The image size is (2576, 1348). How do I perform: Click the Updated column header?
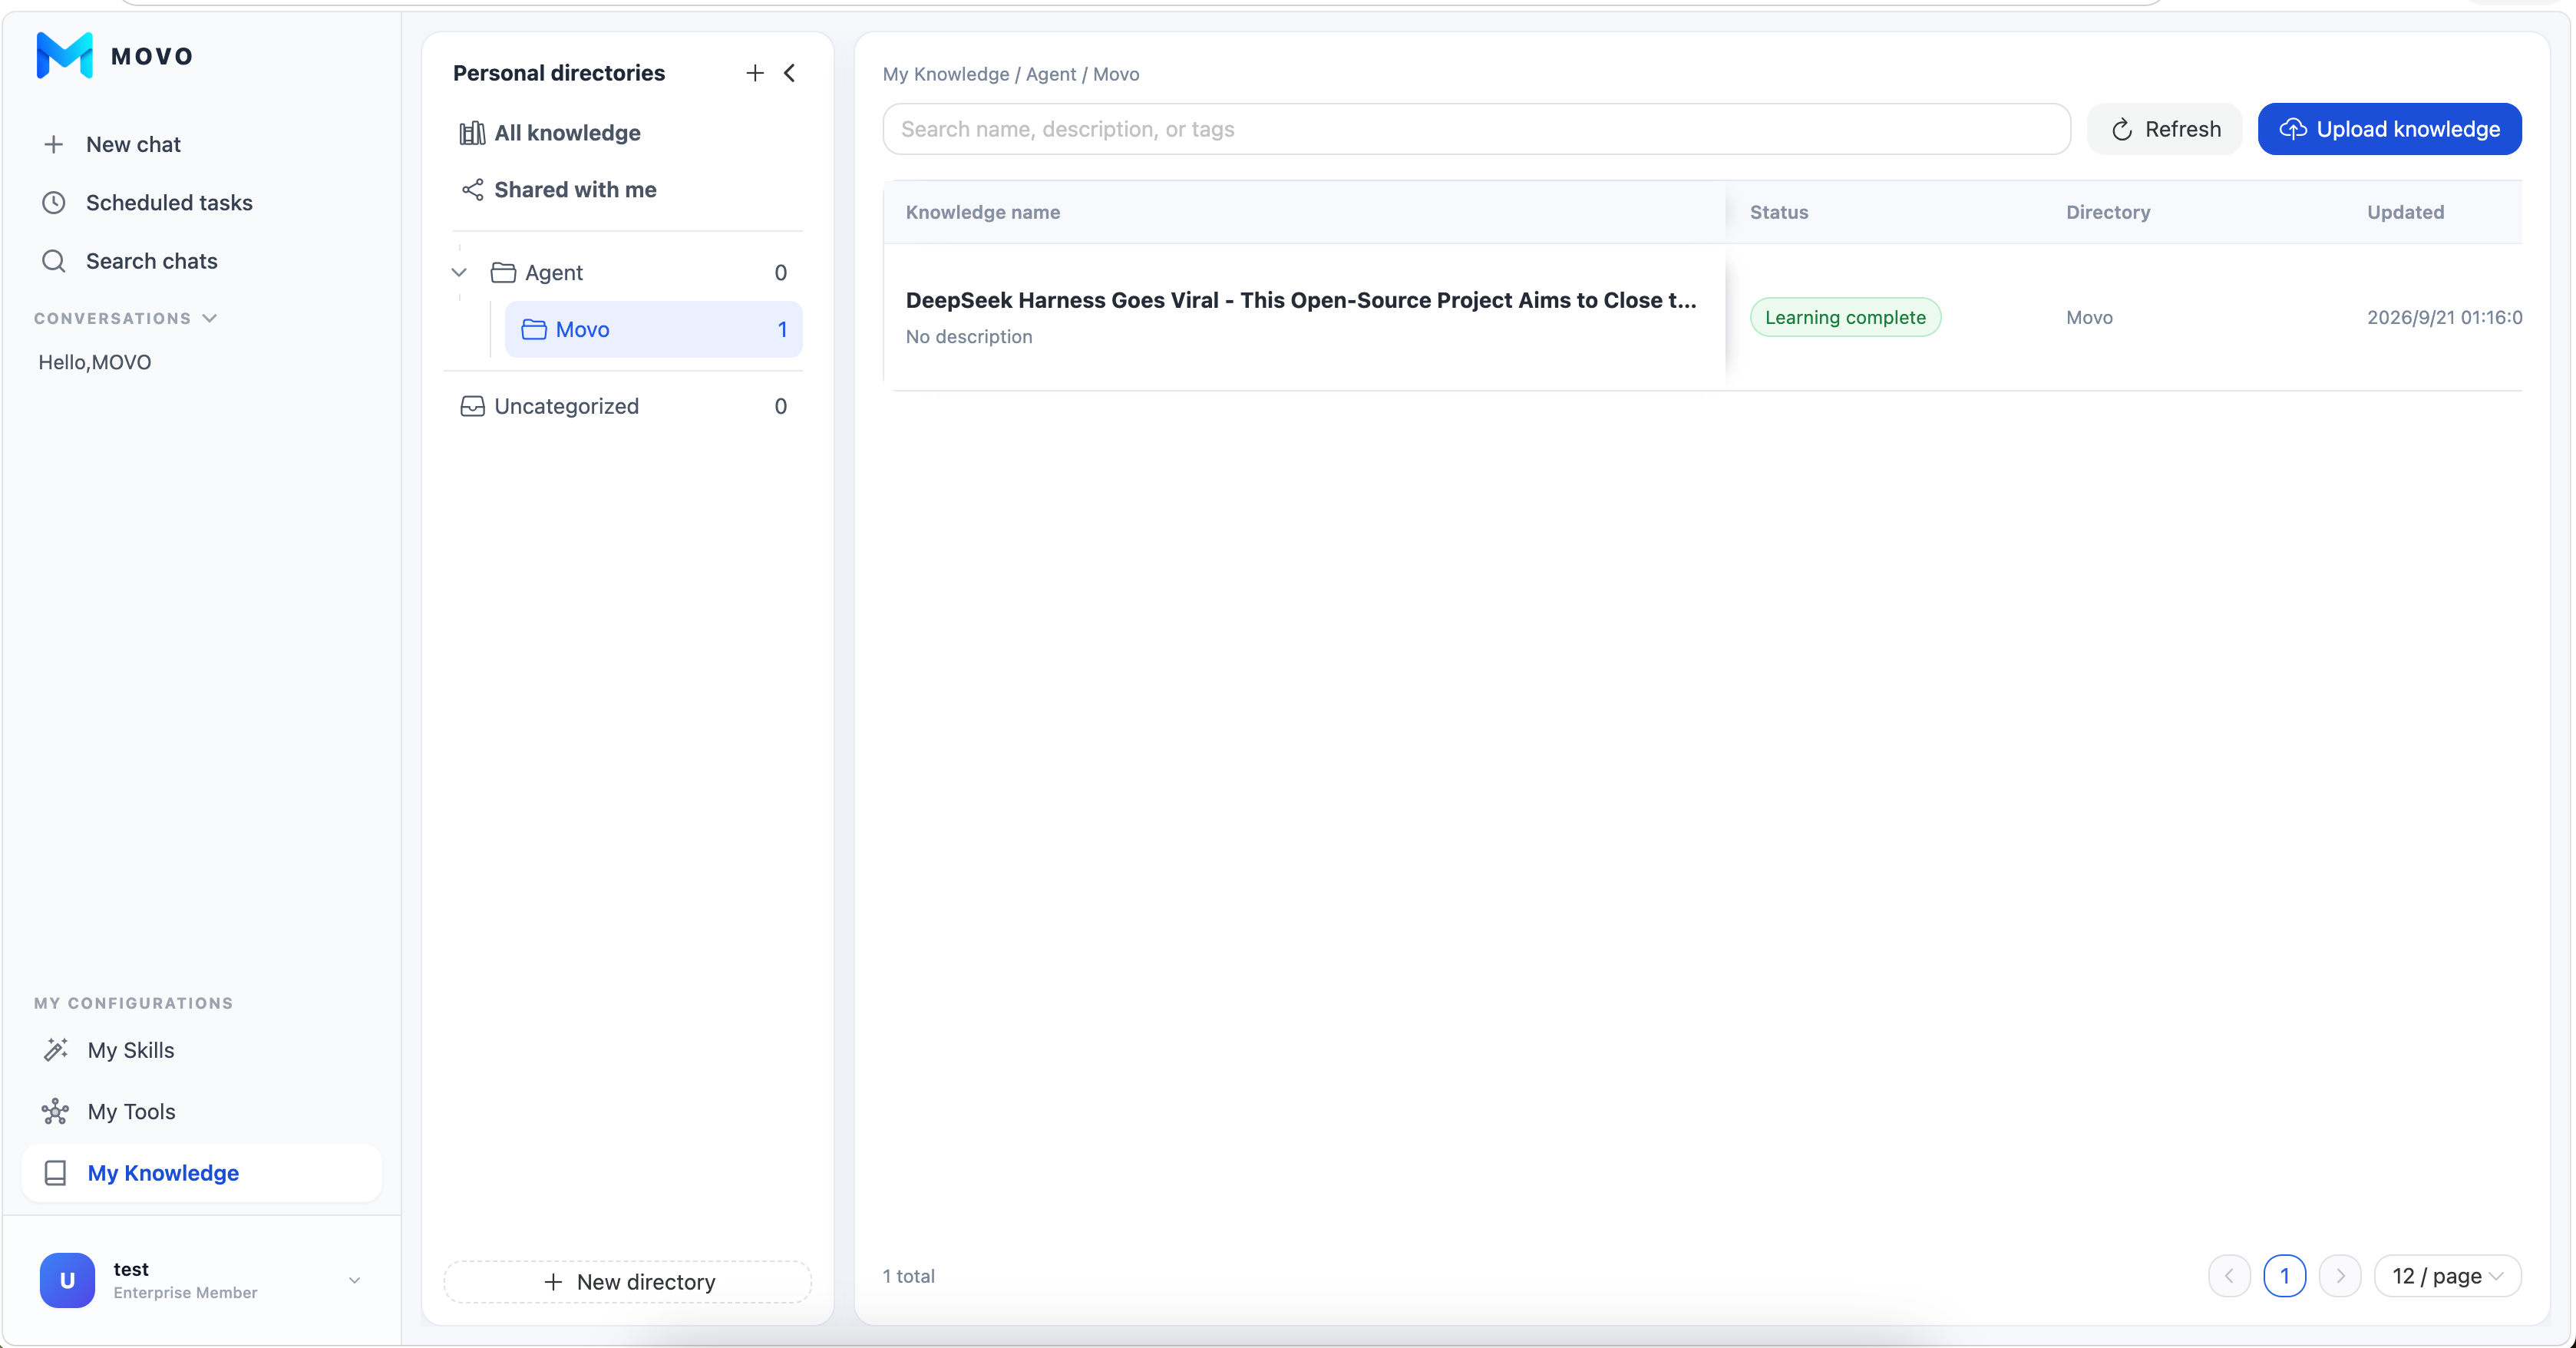[x=2405, y=212]
